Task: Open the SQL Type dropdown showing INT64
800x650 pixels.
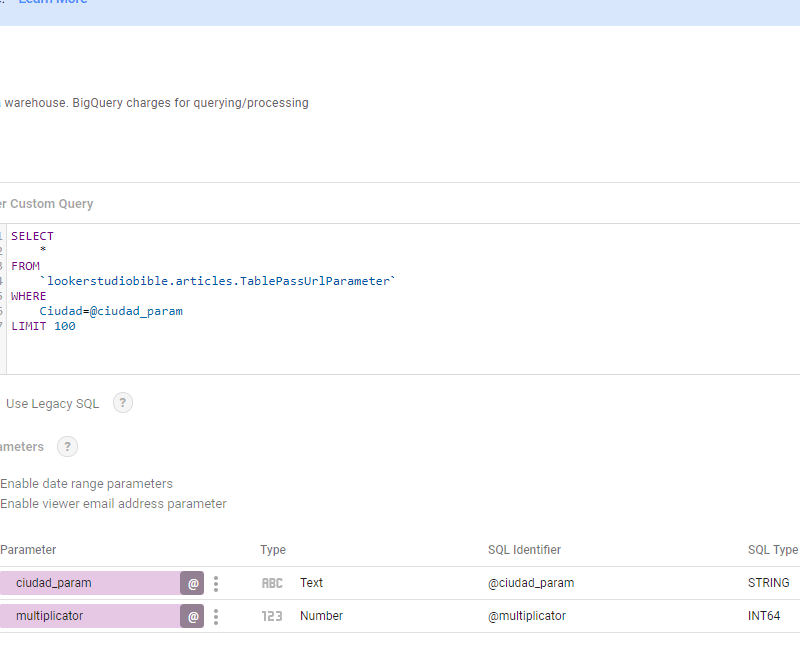Action: (x=765, y=616)
